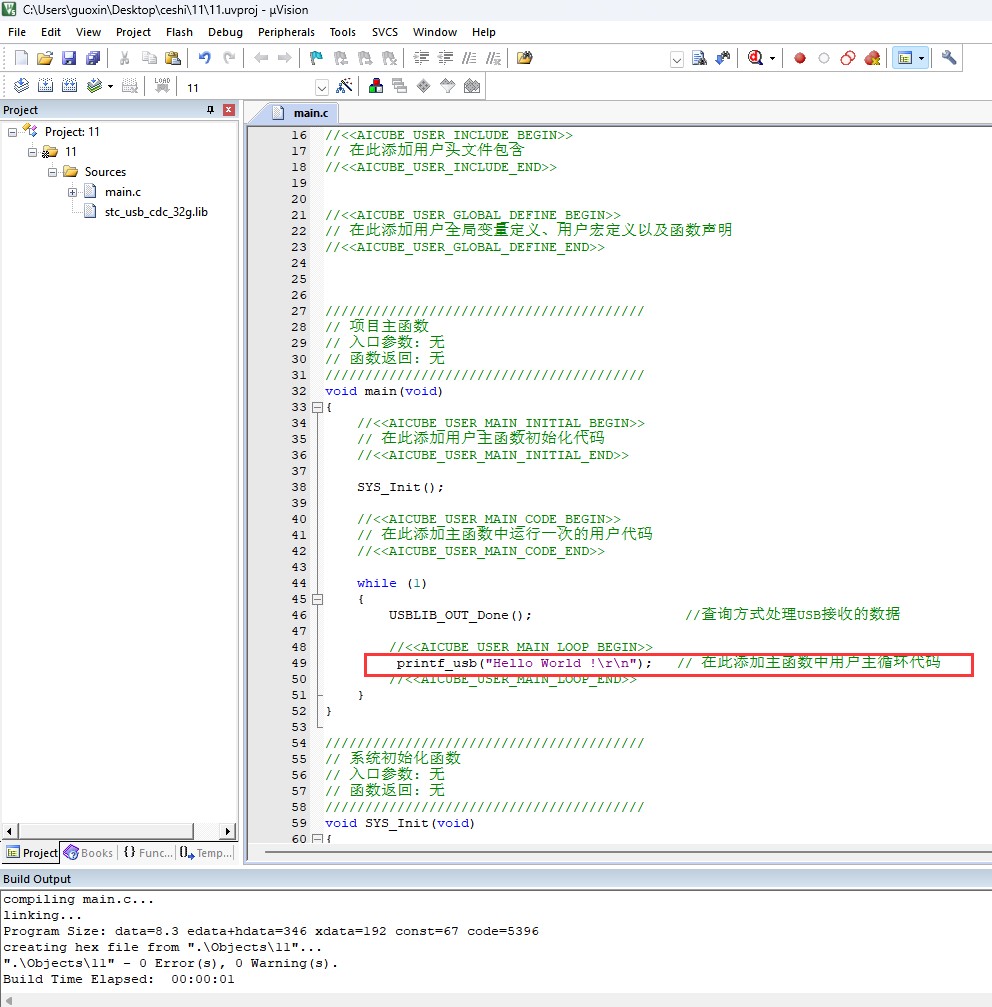Create a new file from the toolbar
Screen dimensions: 992x1007
pos(21,58)
